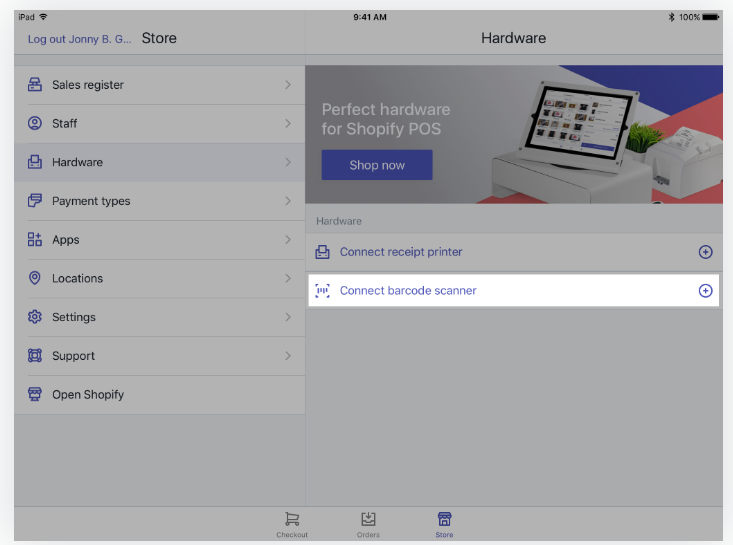
Task: Switch to the Checkout tab
Action: 292,524
